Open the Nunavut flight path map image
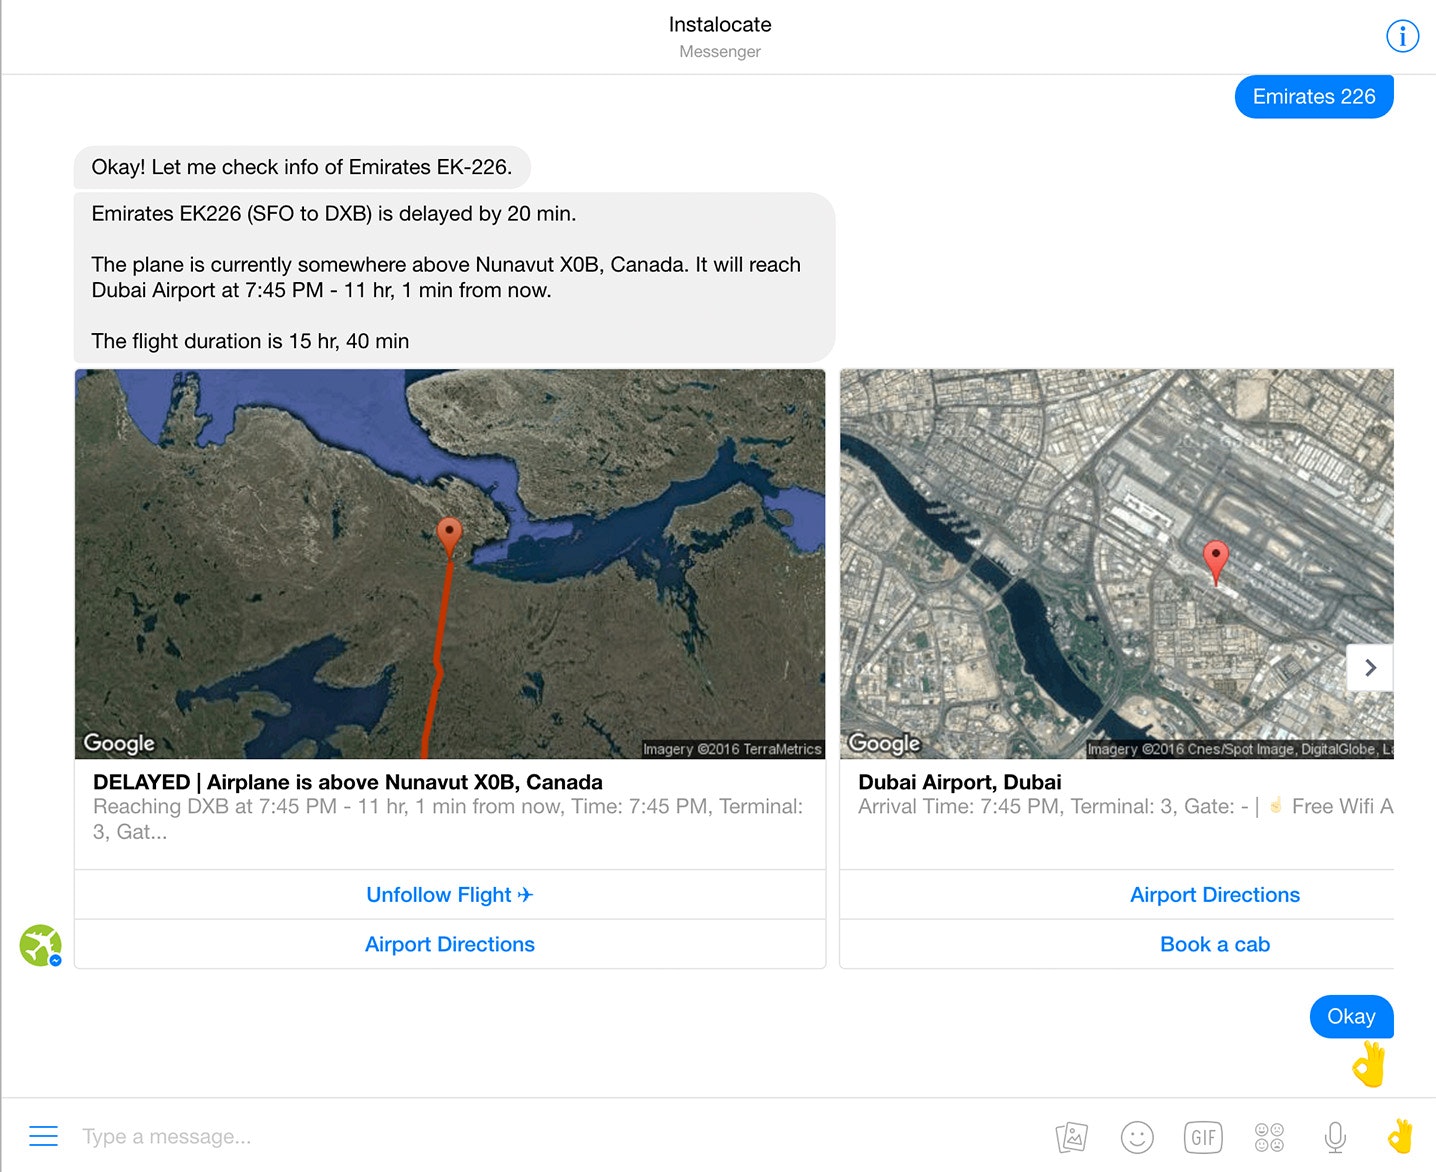This screenshot has height=1172, width=1436. tap(450, 564)
